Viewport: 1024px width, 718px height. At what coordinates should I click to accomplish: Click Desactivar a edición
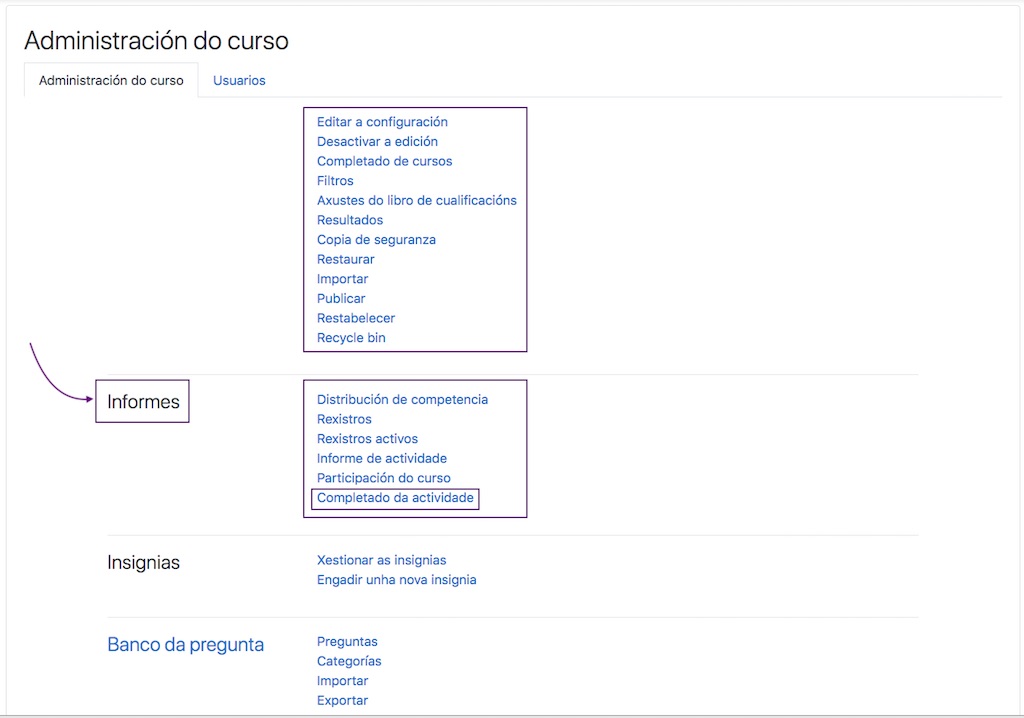pyautogui.click(x=376, y=141)
